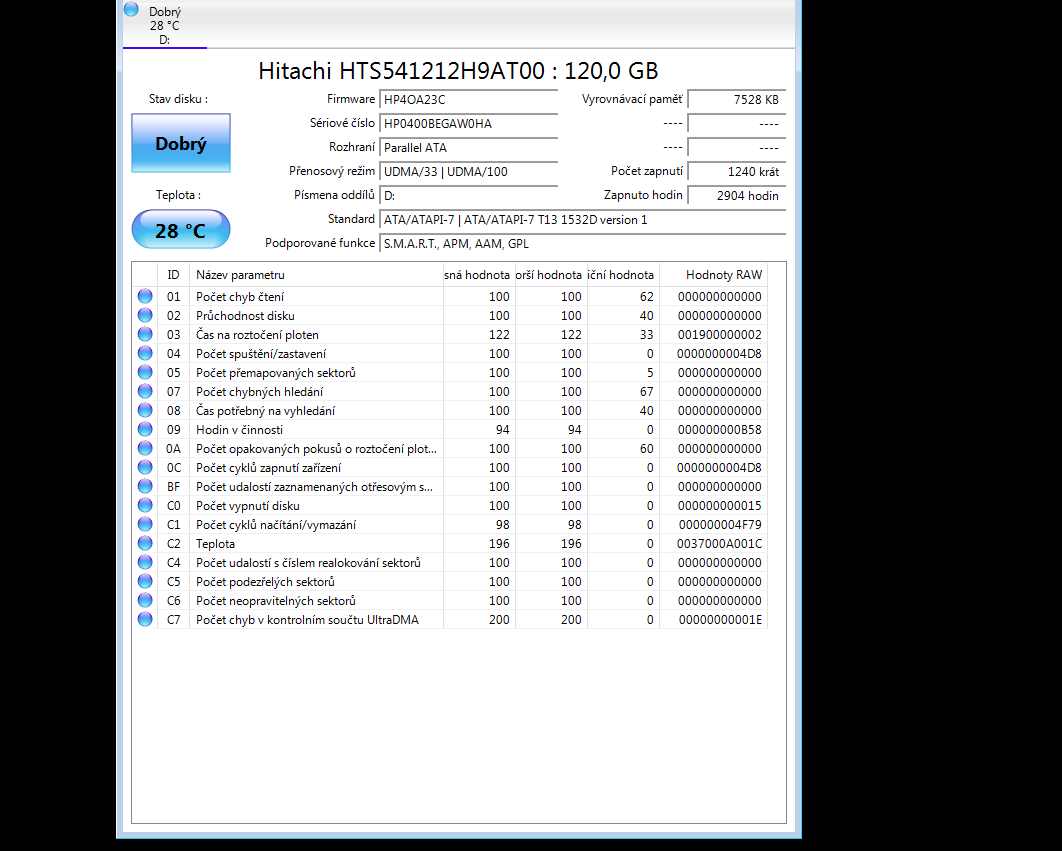This screenshot has height=851, width=1062.
Task: Click the power-on hours field 2904 hodin
Action: (737, 196)
